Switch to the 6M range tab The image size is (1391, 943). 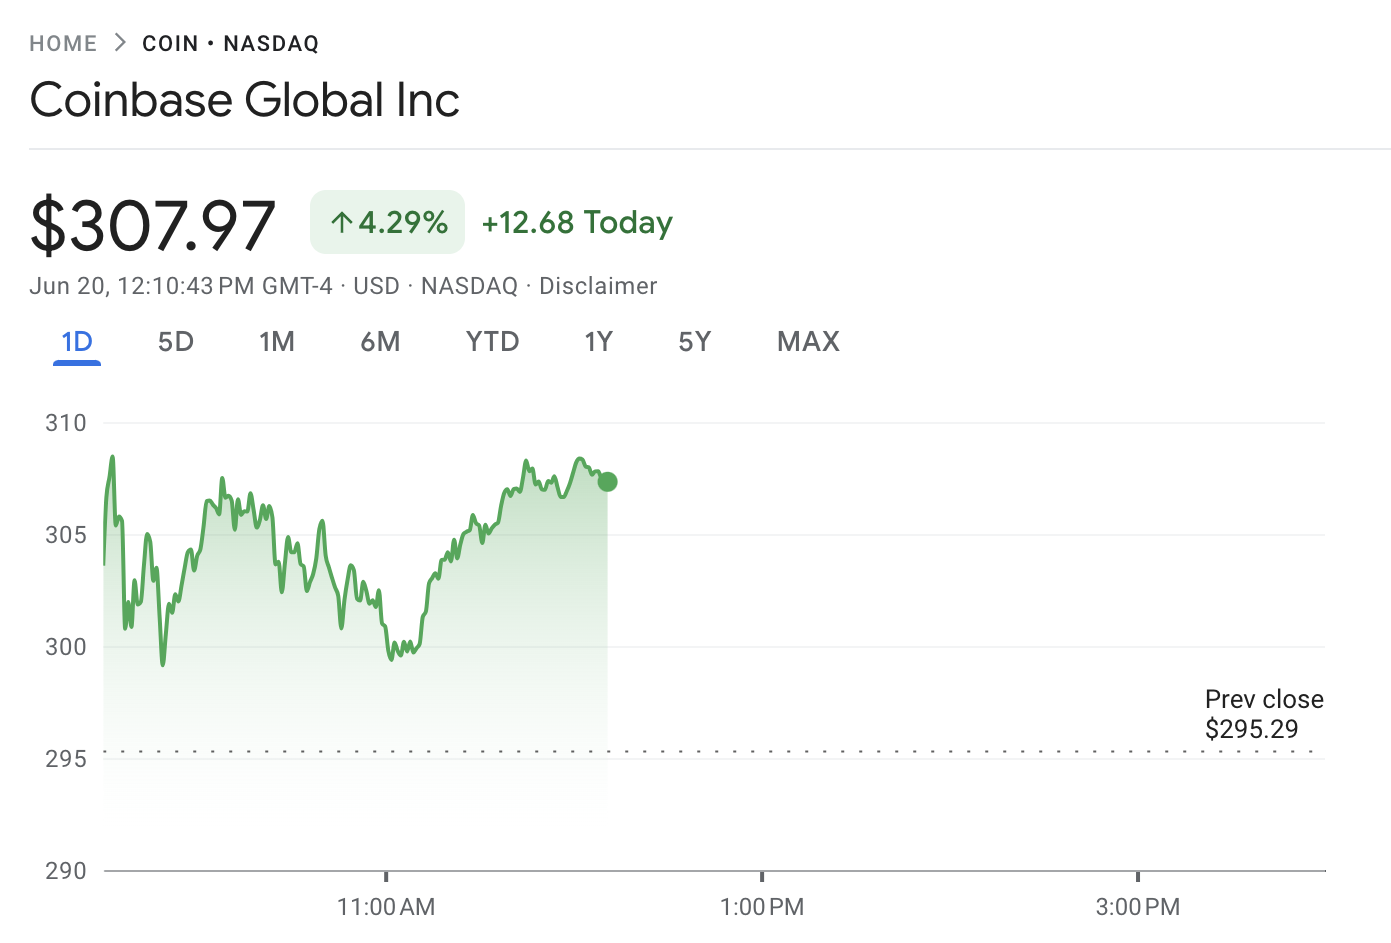click(x=380, y=342)
